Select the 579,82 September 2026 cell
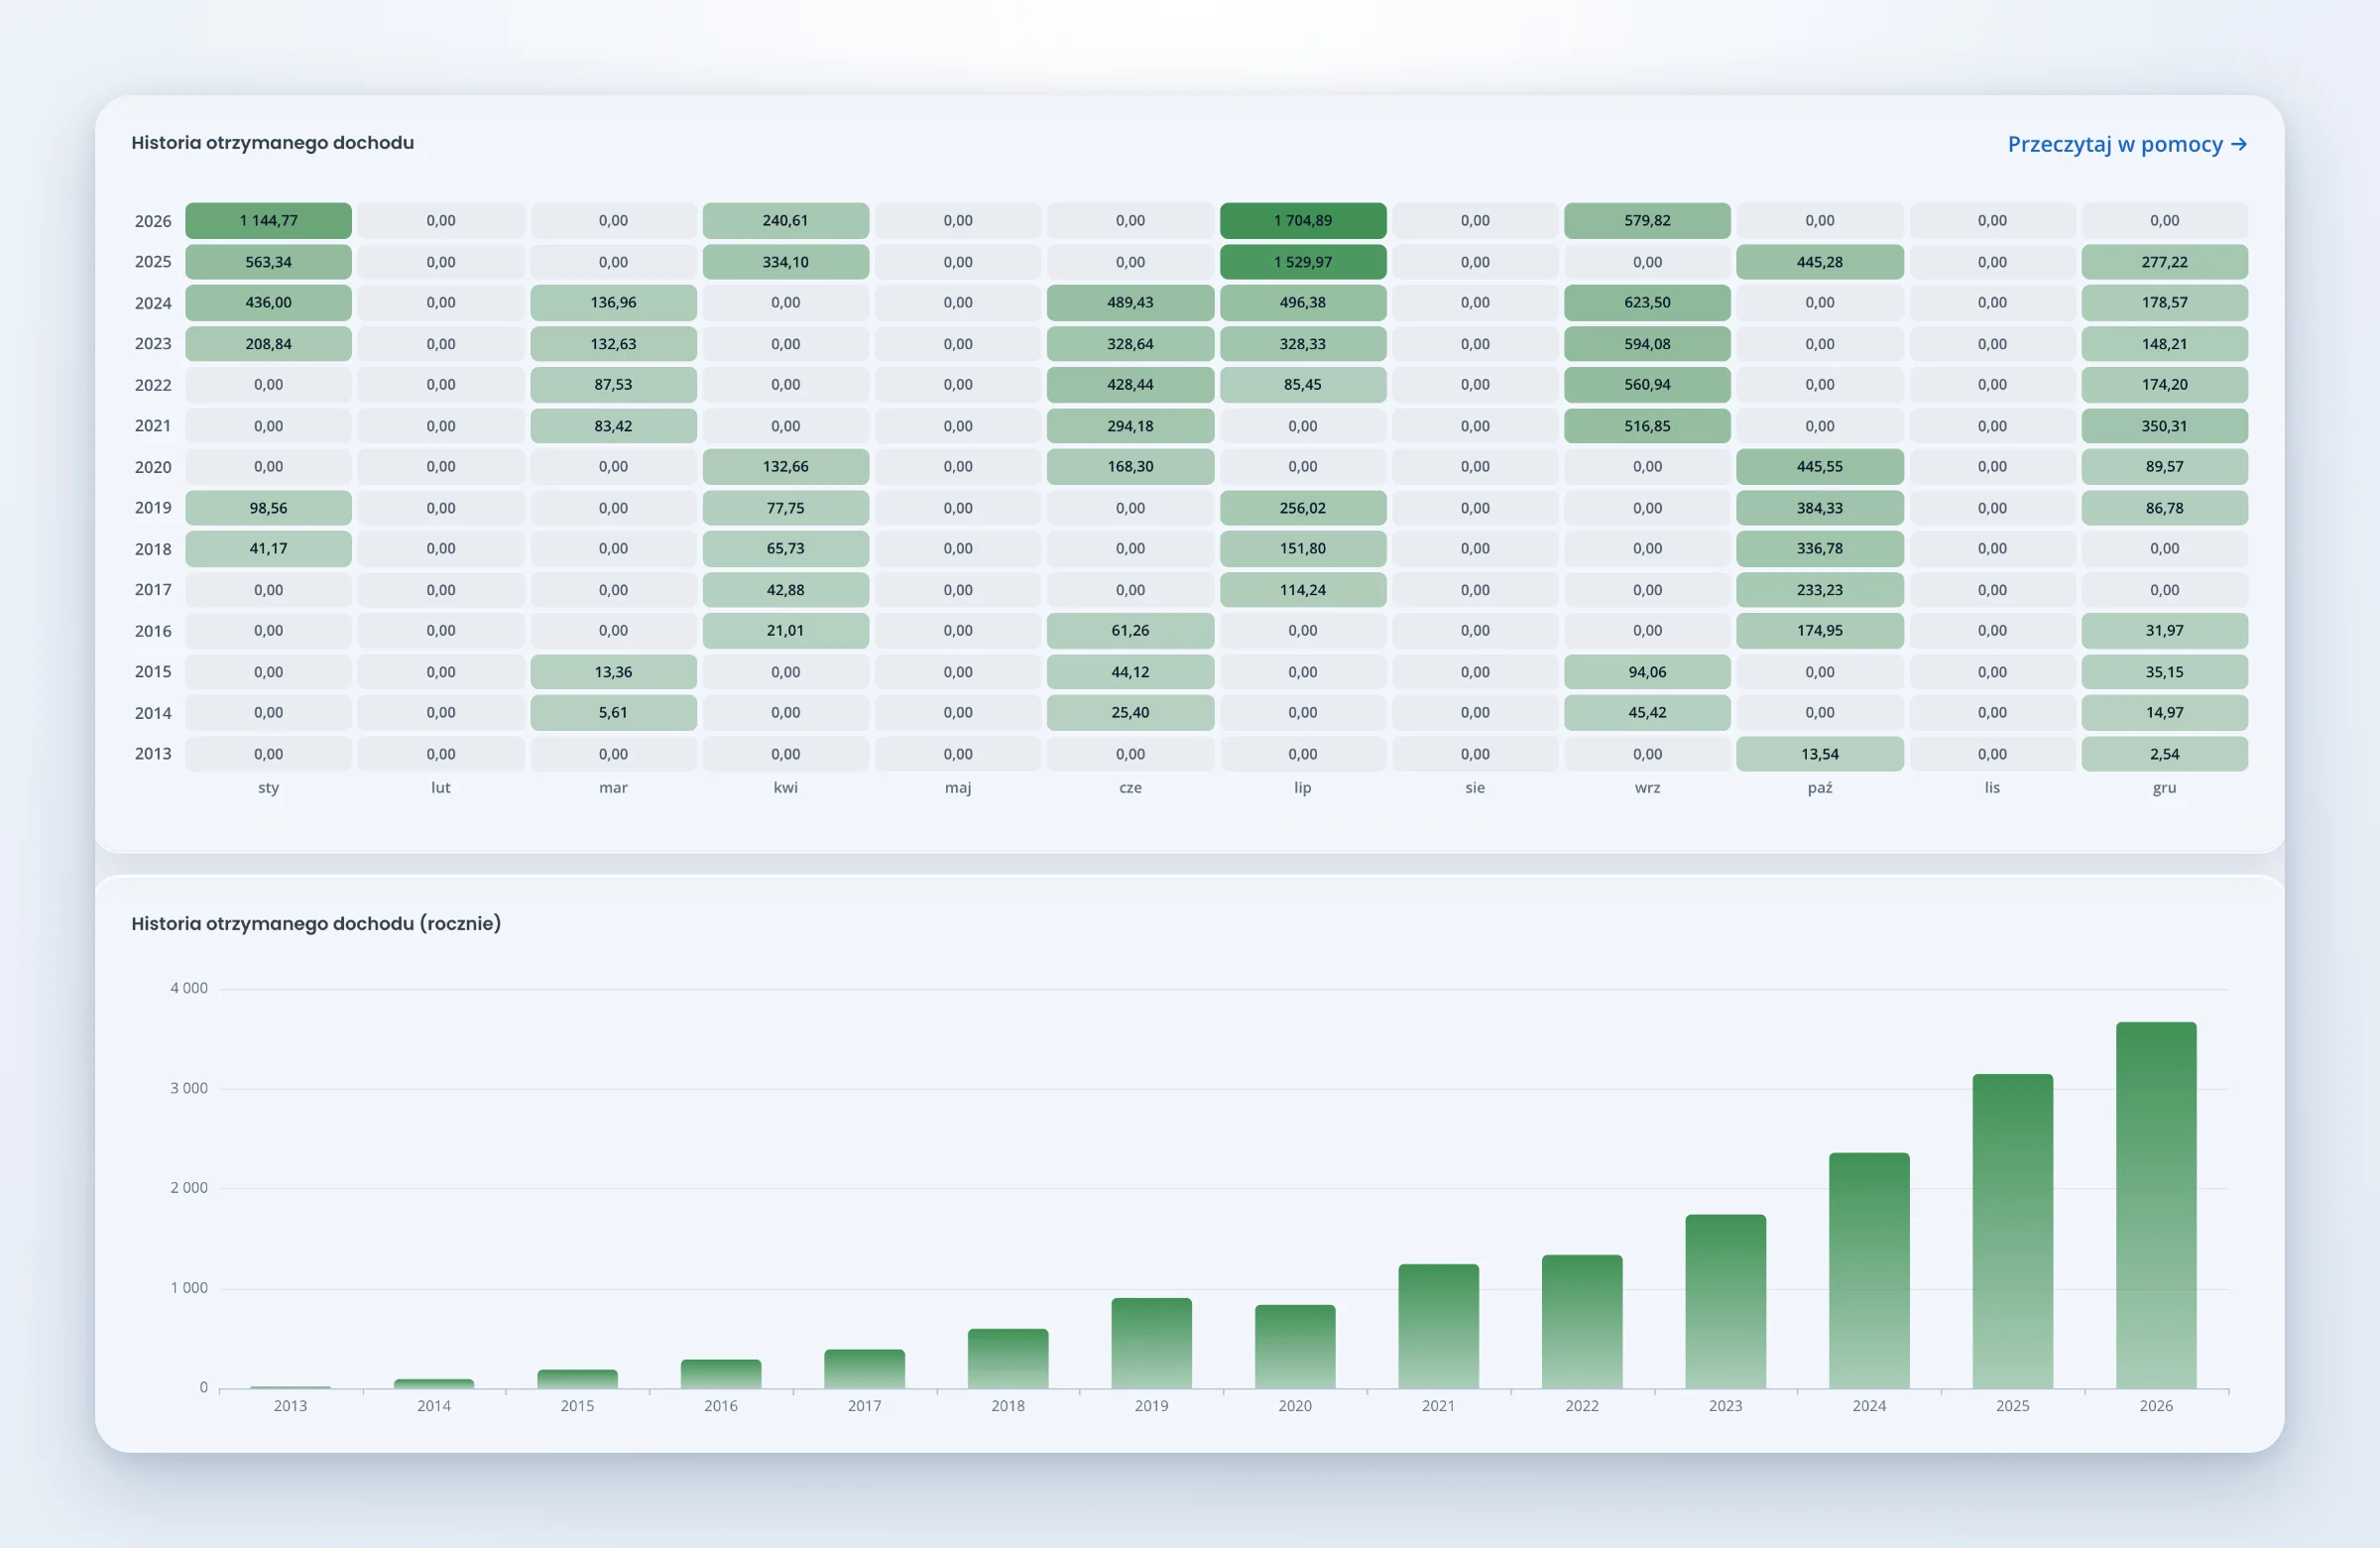The height and width of the screenshot is (1548, 2380). [1647, 220]
